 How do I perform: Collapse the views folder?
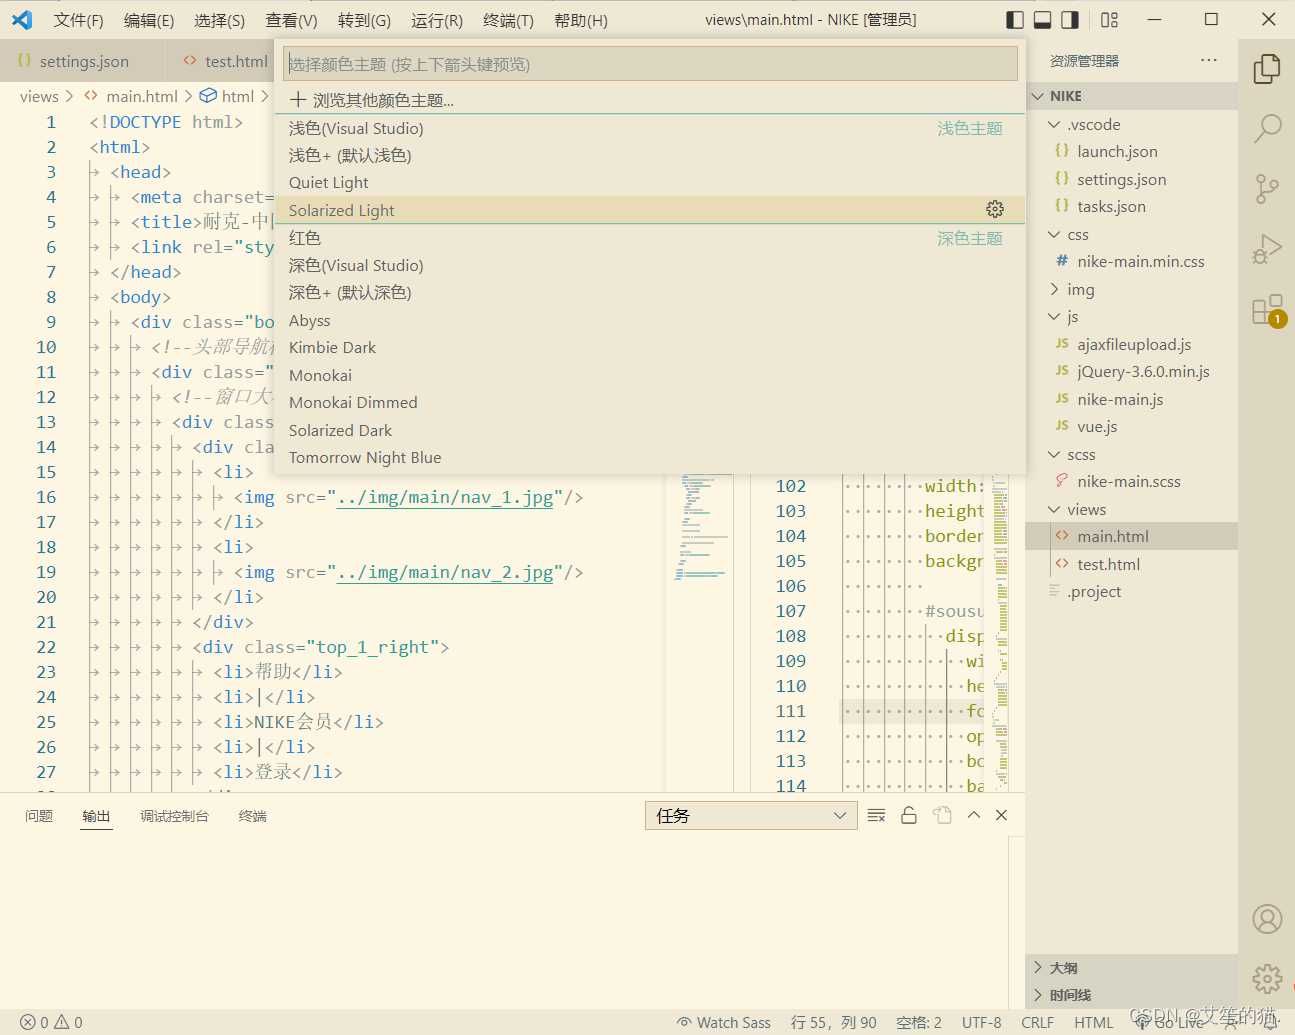tap(1131, 509)
